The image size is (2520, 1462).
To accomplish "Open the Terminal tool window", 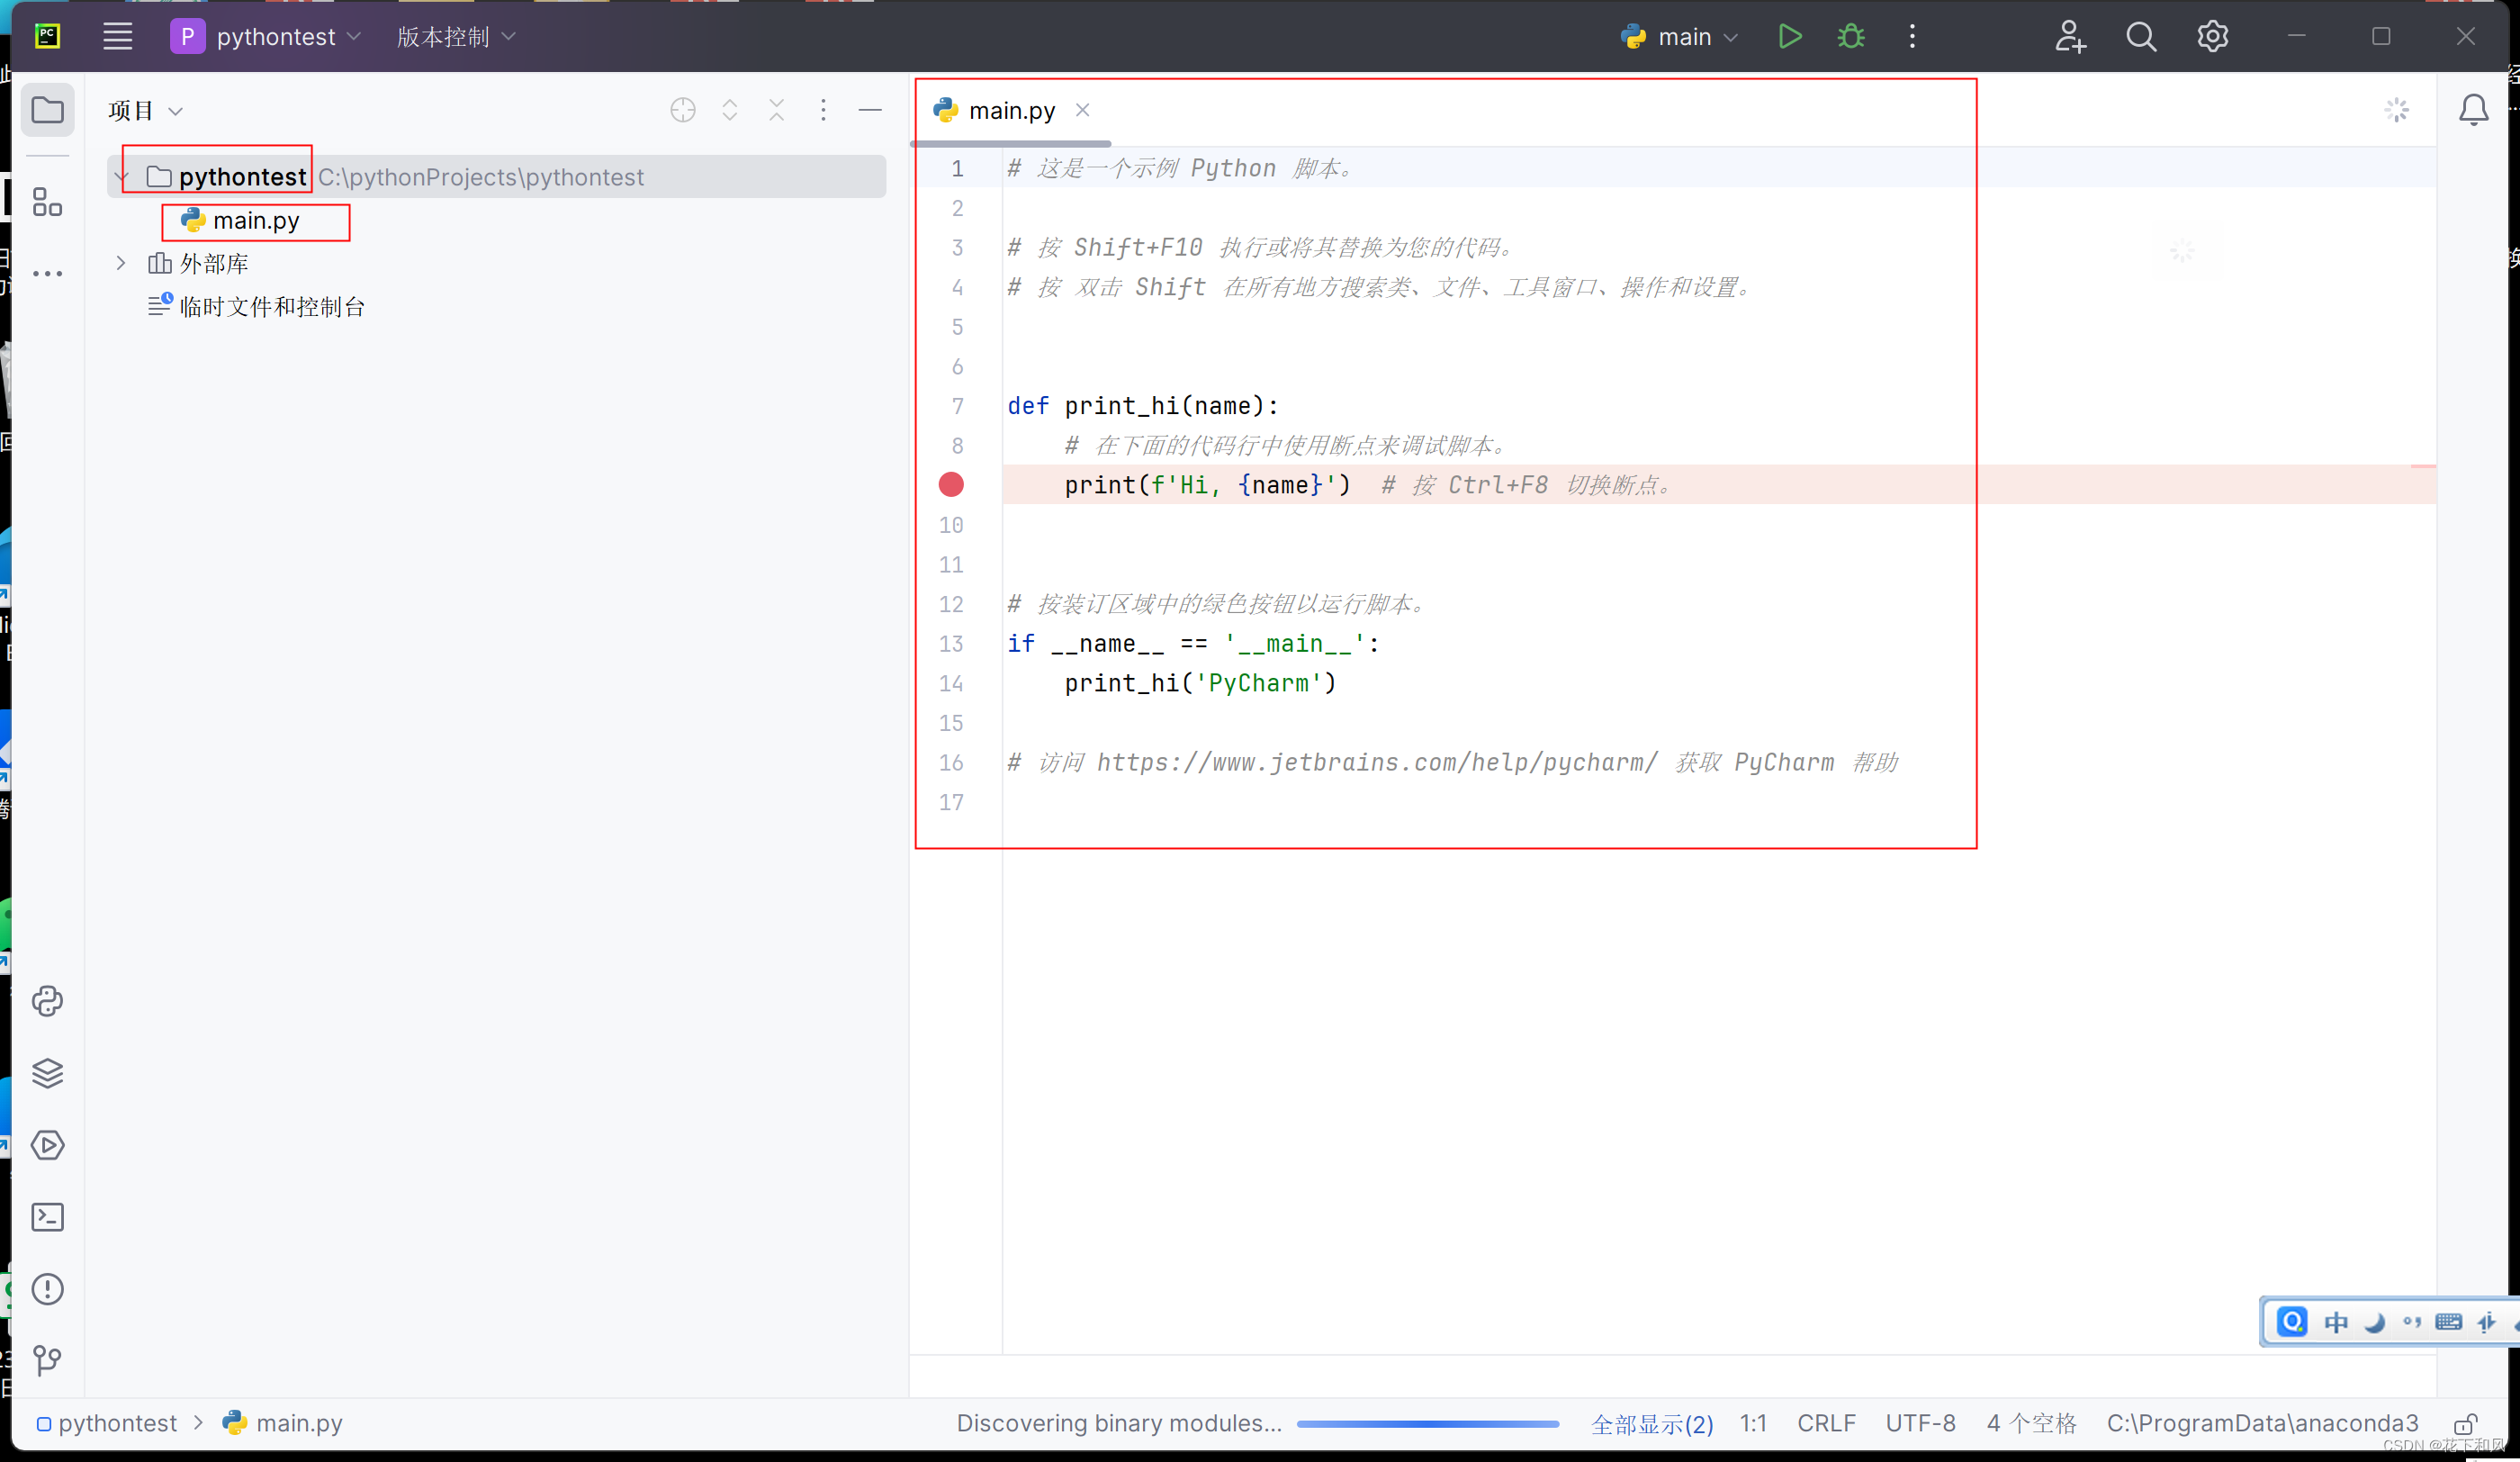I will (x=47, y=1217).
